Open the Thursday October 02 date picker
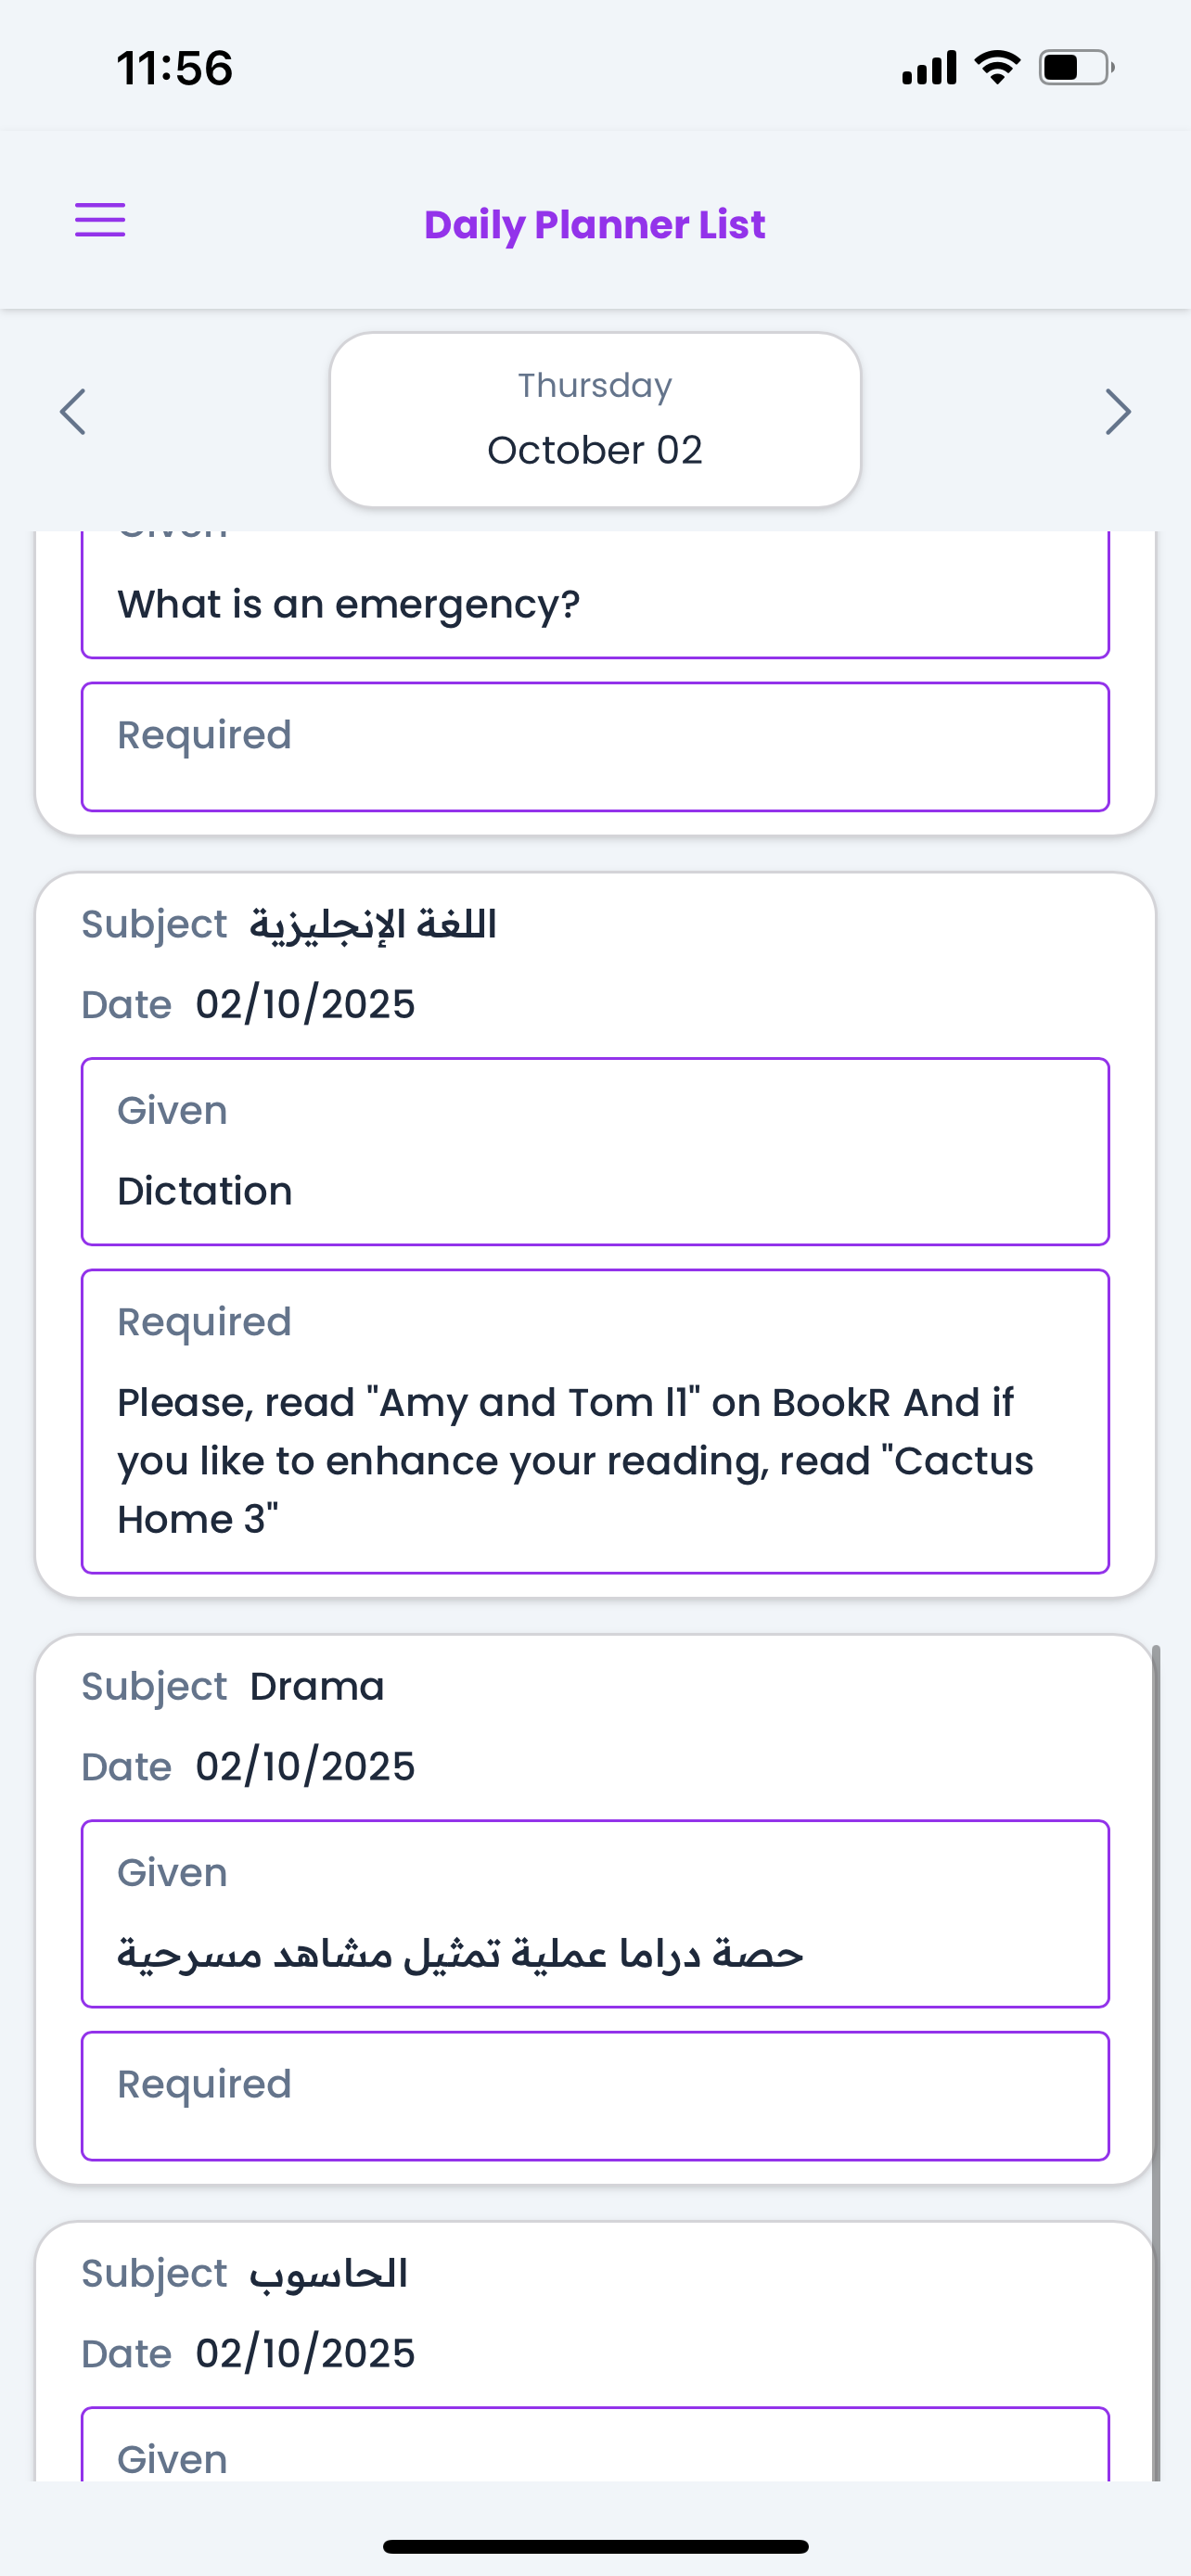This screenshot has height=2576, width=1191. coord(595,419)
